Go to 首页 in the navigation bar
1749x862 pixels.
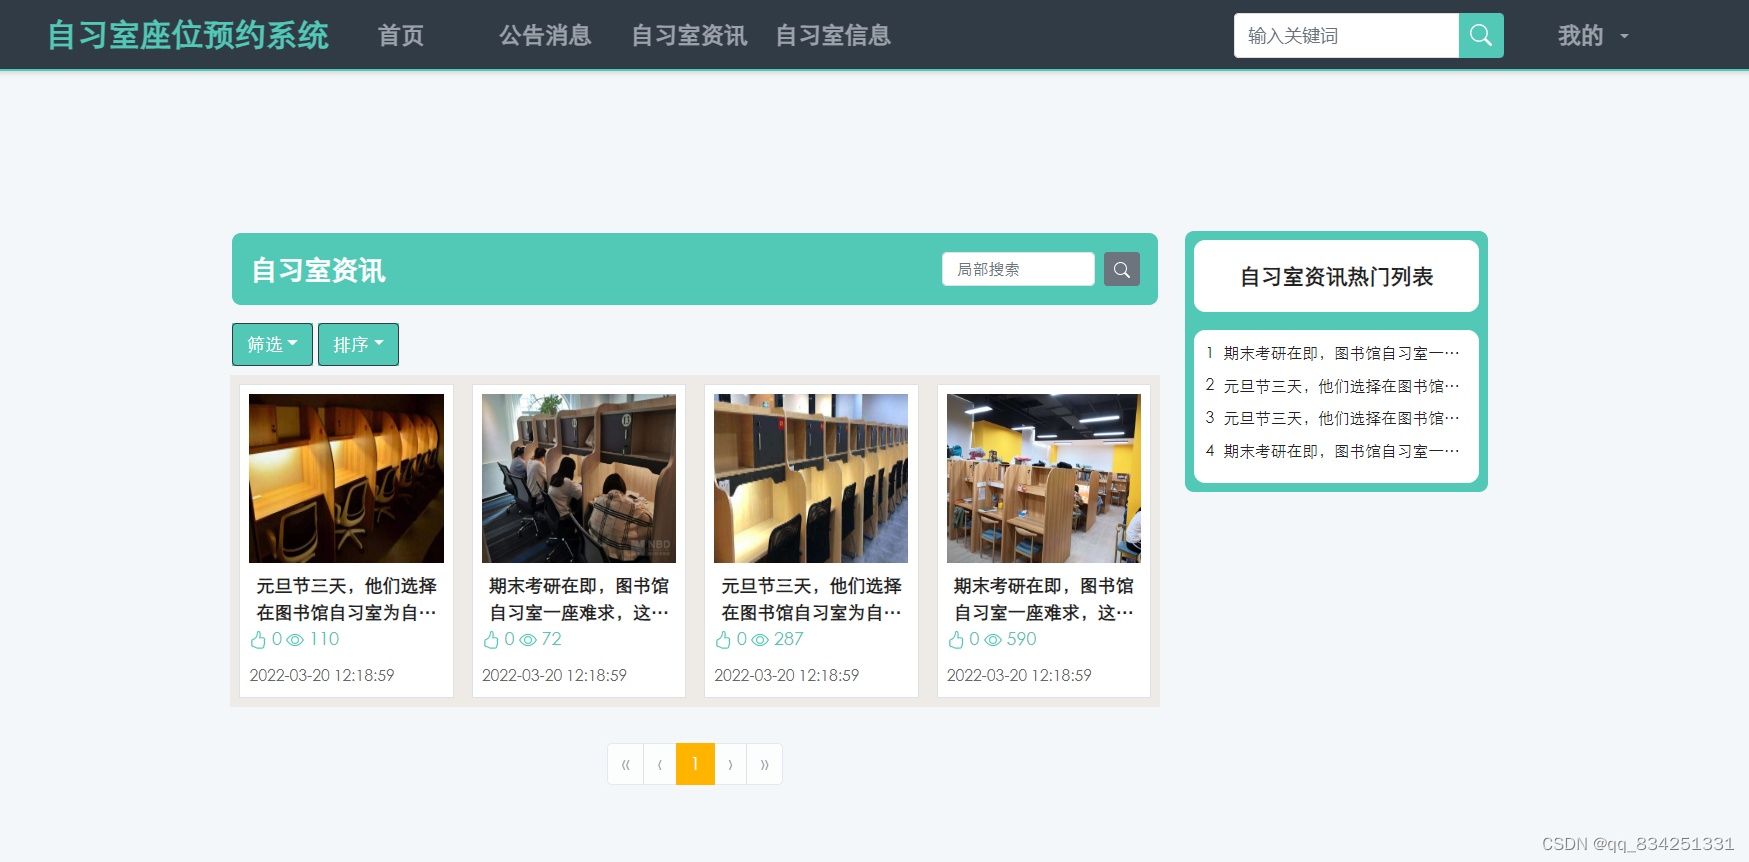[401, 36]
